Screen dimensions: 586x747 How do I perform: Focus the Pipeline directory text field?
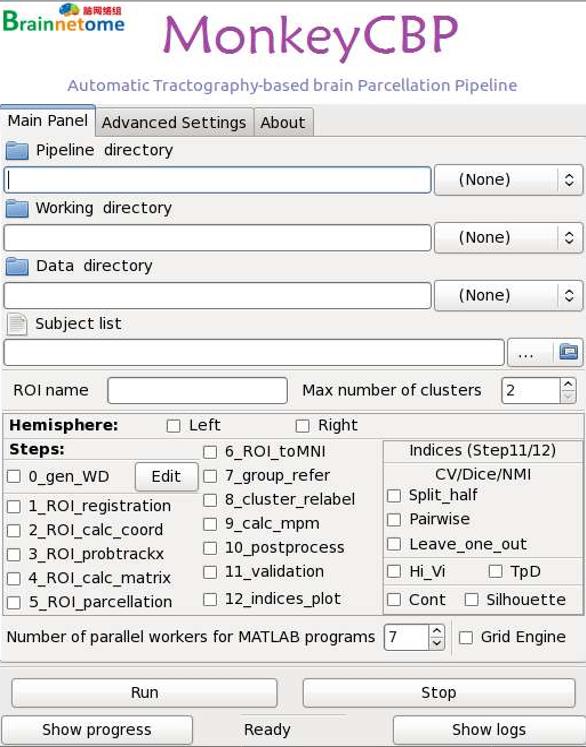tap(217, 180)
